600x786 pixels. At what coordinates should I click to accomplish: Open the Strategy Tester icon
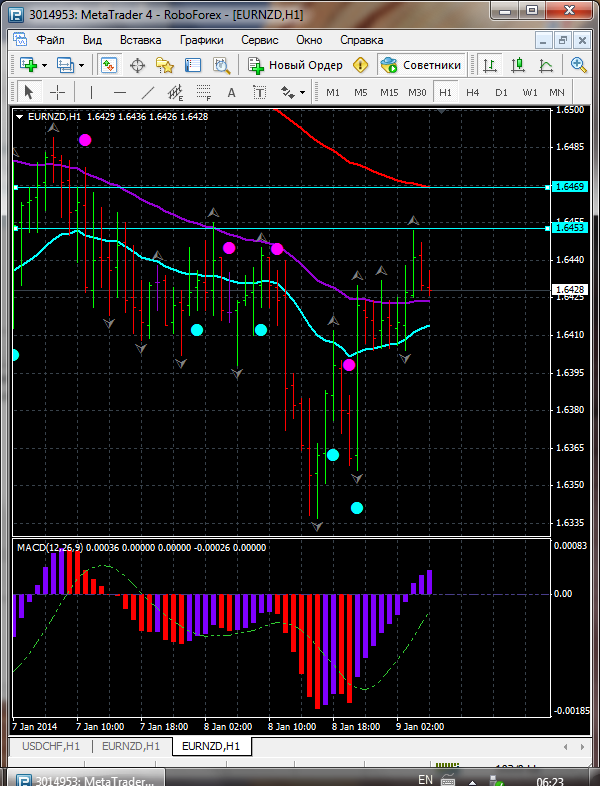(221, 65)
